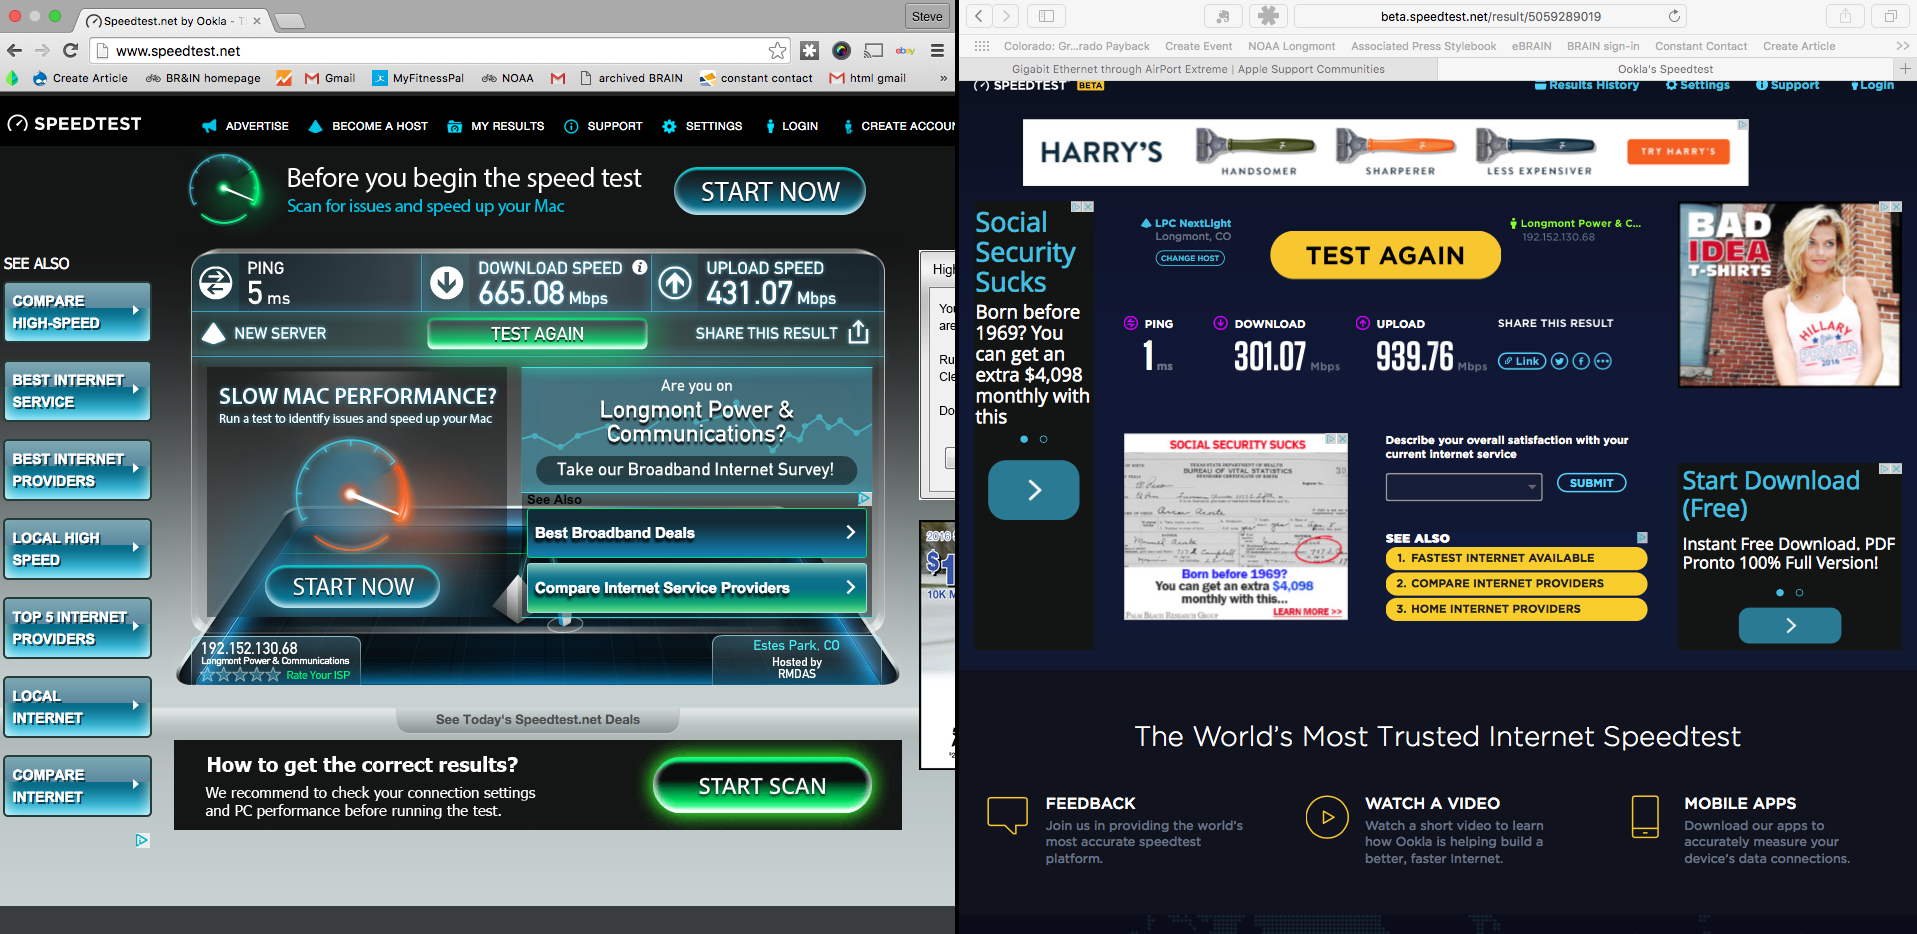
Task: Click the share icon beside Share This Result
Action: click(x=858, y=332)
